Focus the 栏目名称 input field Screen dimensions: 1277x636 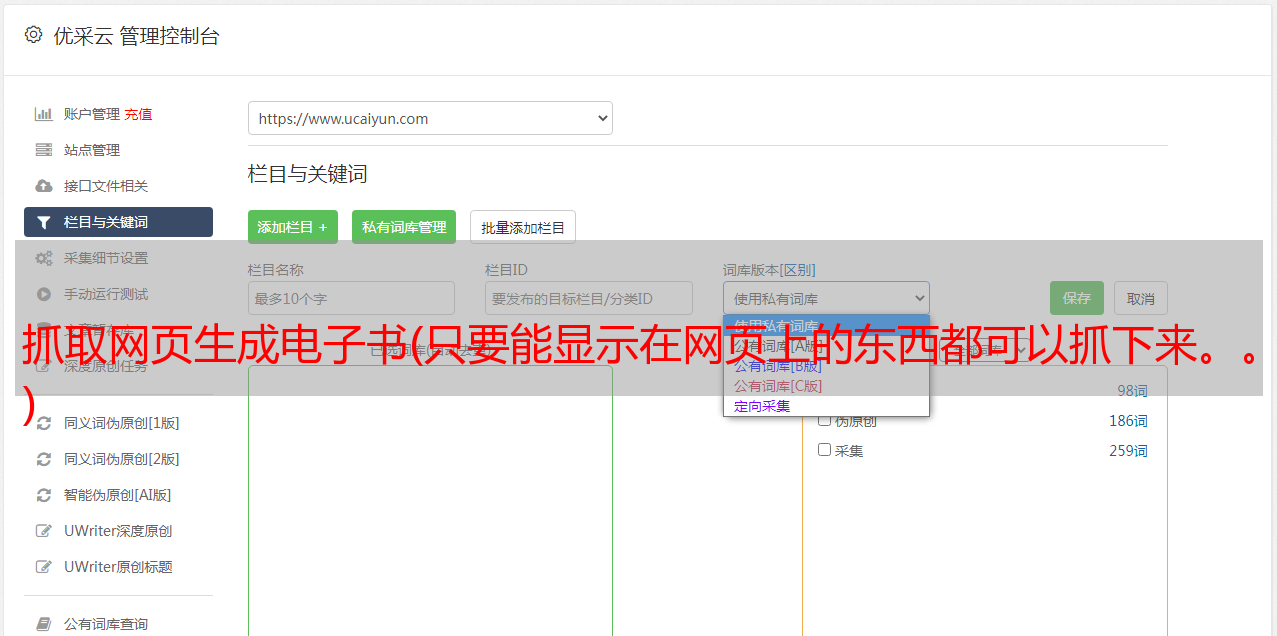[x=351, y=298]
